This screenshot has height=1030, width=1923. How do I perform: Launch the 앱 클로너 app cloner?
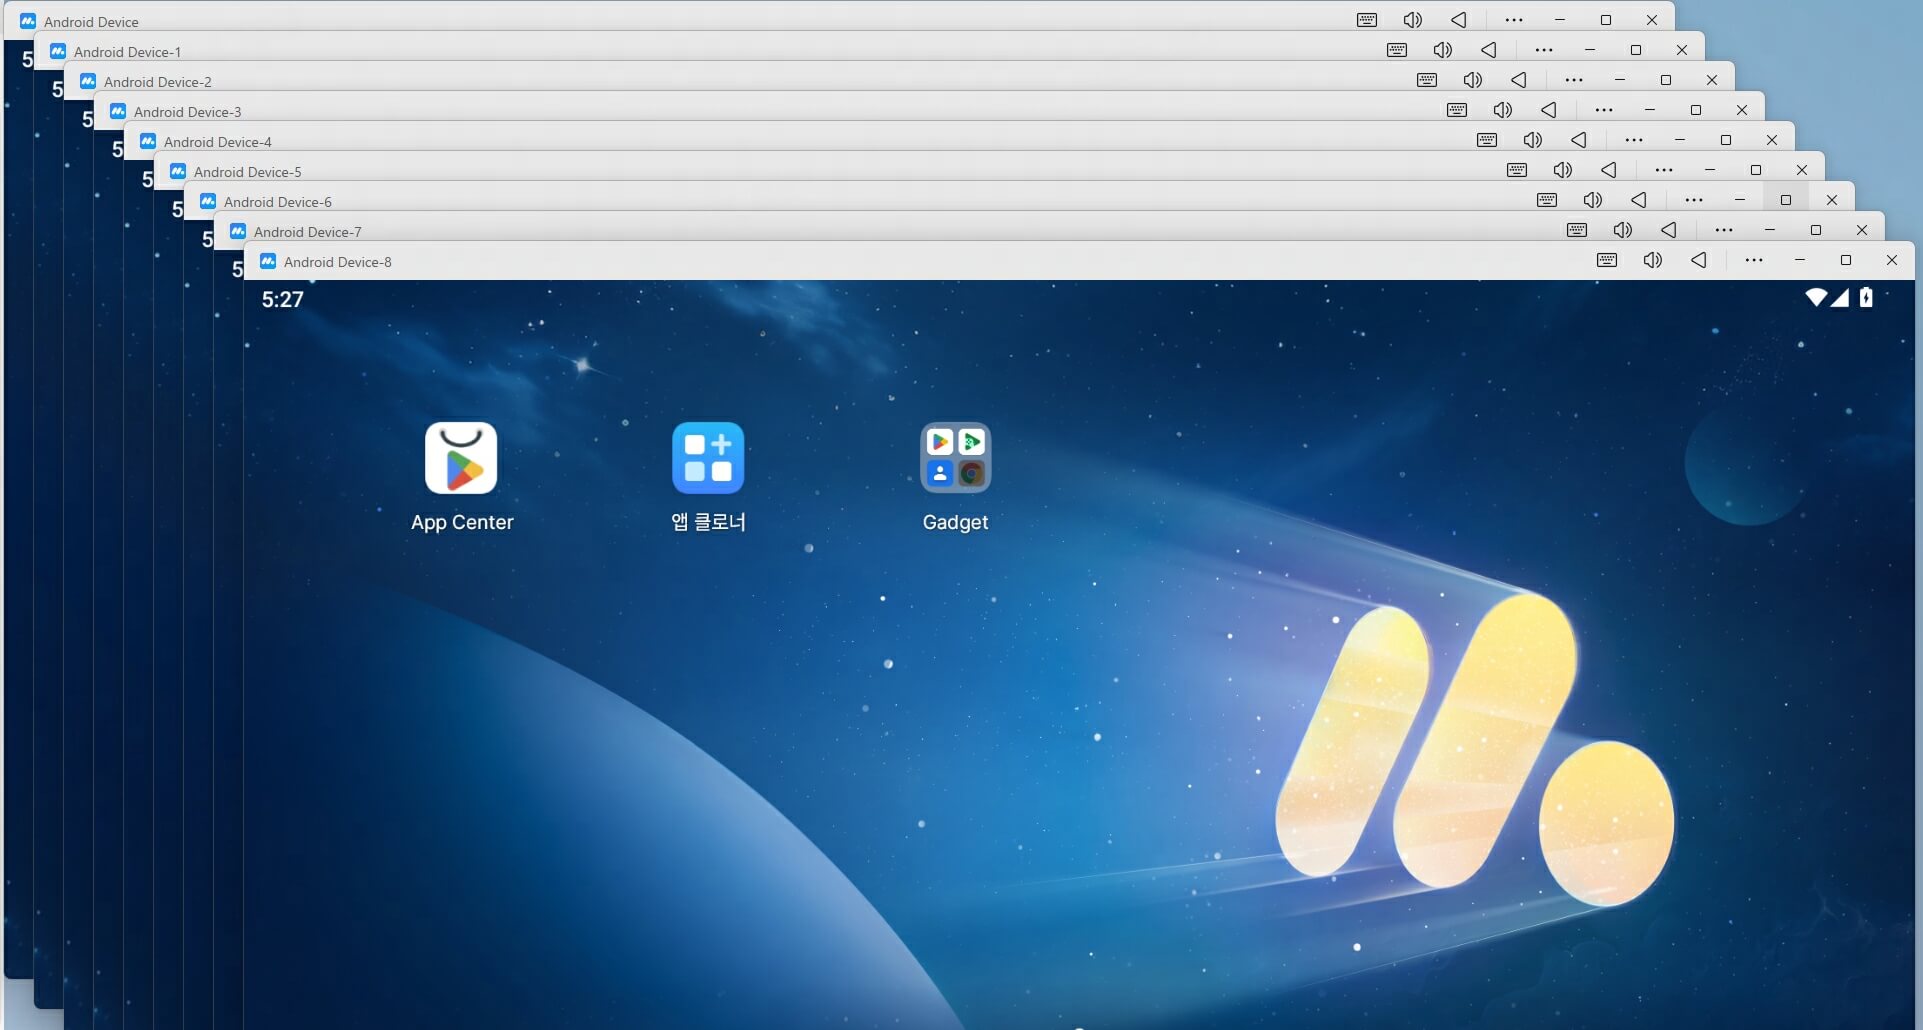point(708,458)
